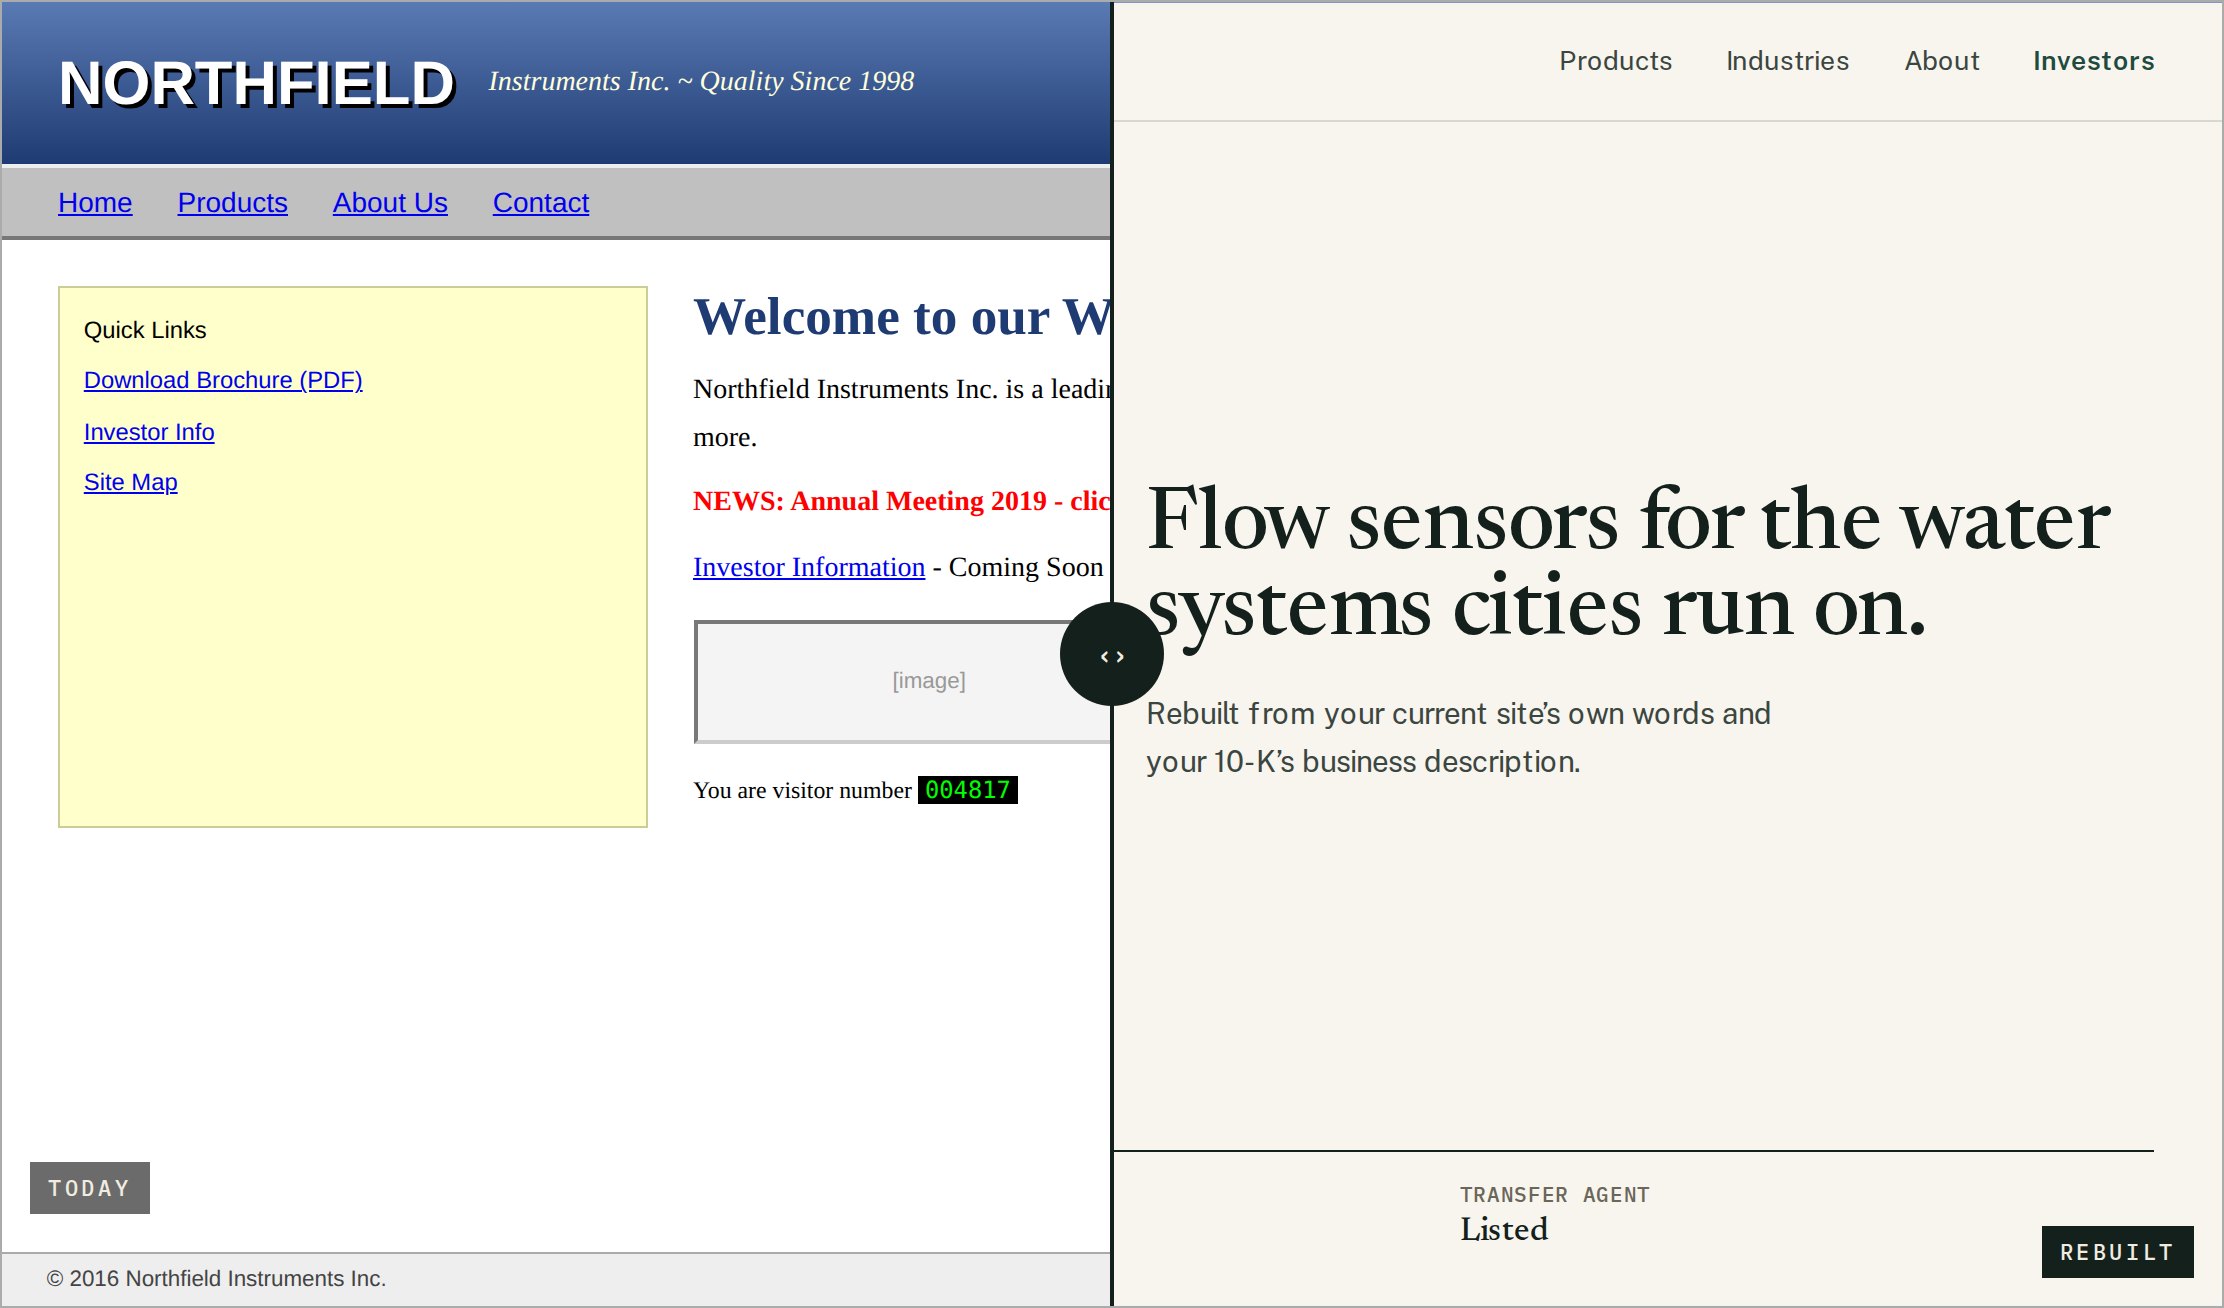The image size is (2224, 1308).
Task: Open the Products link in the gray nav bar
Action: pos(232,203)
